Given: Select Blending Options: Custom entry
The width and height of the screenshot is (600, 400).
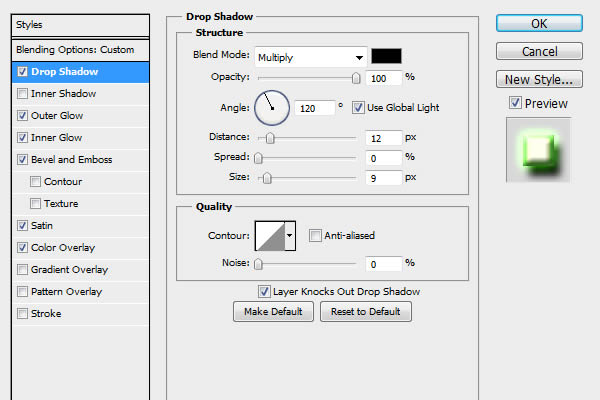Looking at the screenshot, I should (x=75, y=49).
